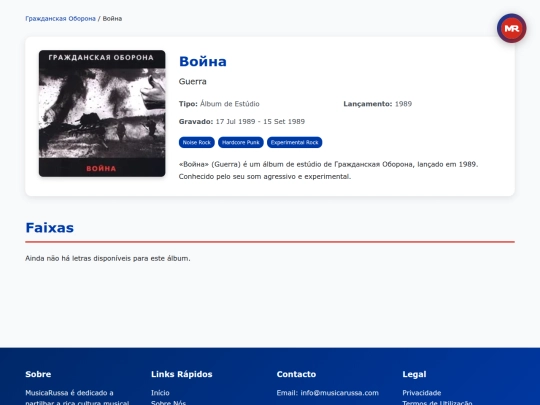Open the Sobre Nós footer link
This screenshot has width=540, height=405.
[x=168, y=403]
